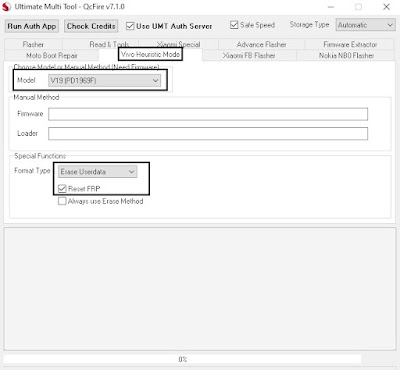Click the 0% progress bar
The image size is (400, 370).
[182, 359]
